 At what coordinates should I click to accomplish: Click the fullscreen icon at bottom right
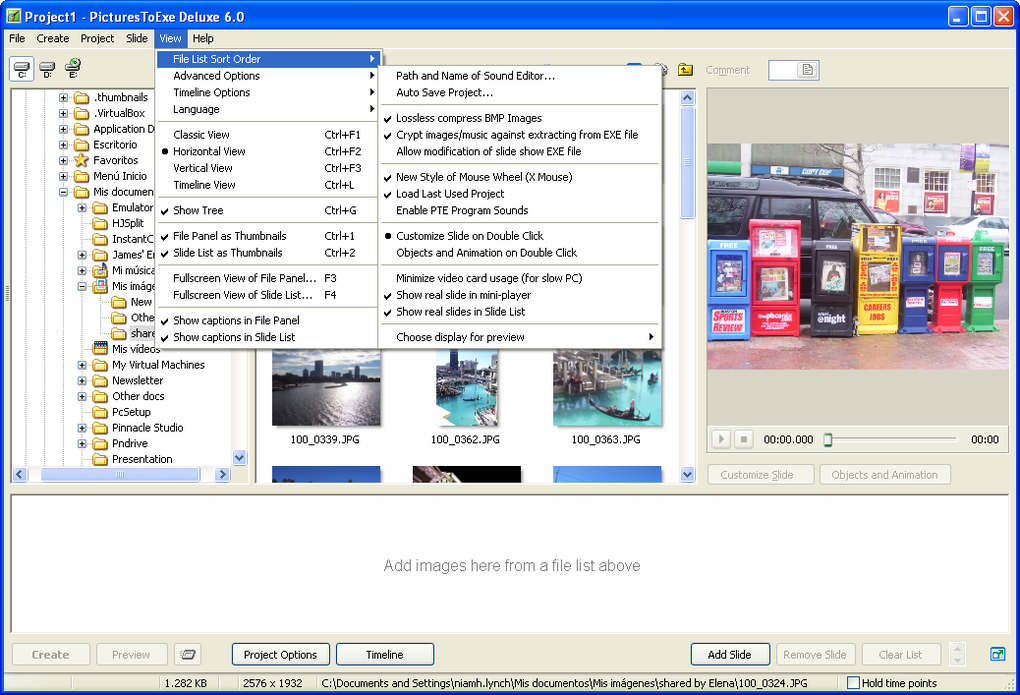(x=997, y=654)
